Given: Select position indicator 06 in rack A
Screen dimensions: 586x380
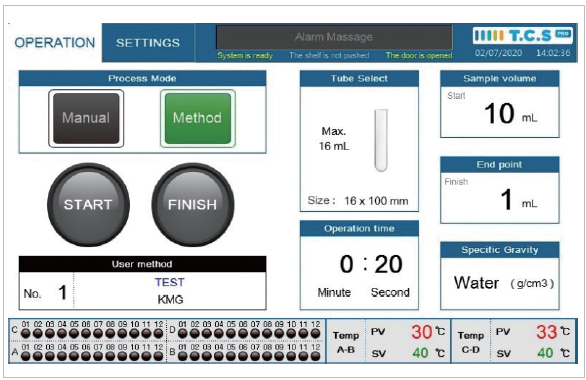Looking at the screenshot, I should (86, 356).
